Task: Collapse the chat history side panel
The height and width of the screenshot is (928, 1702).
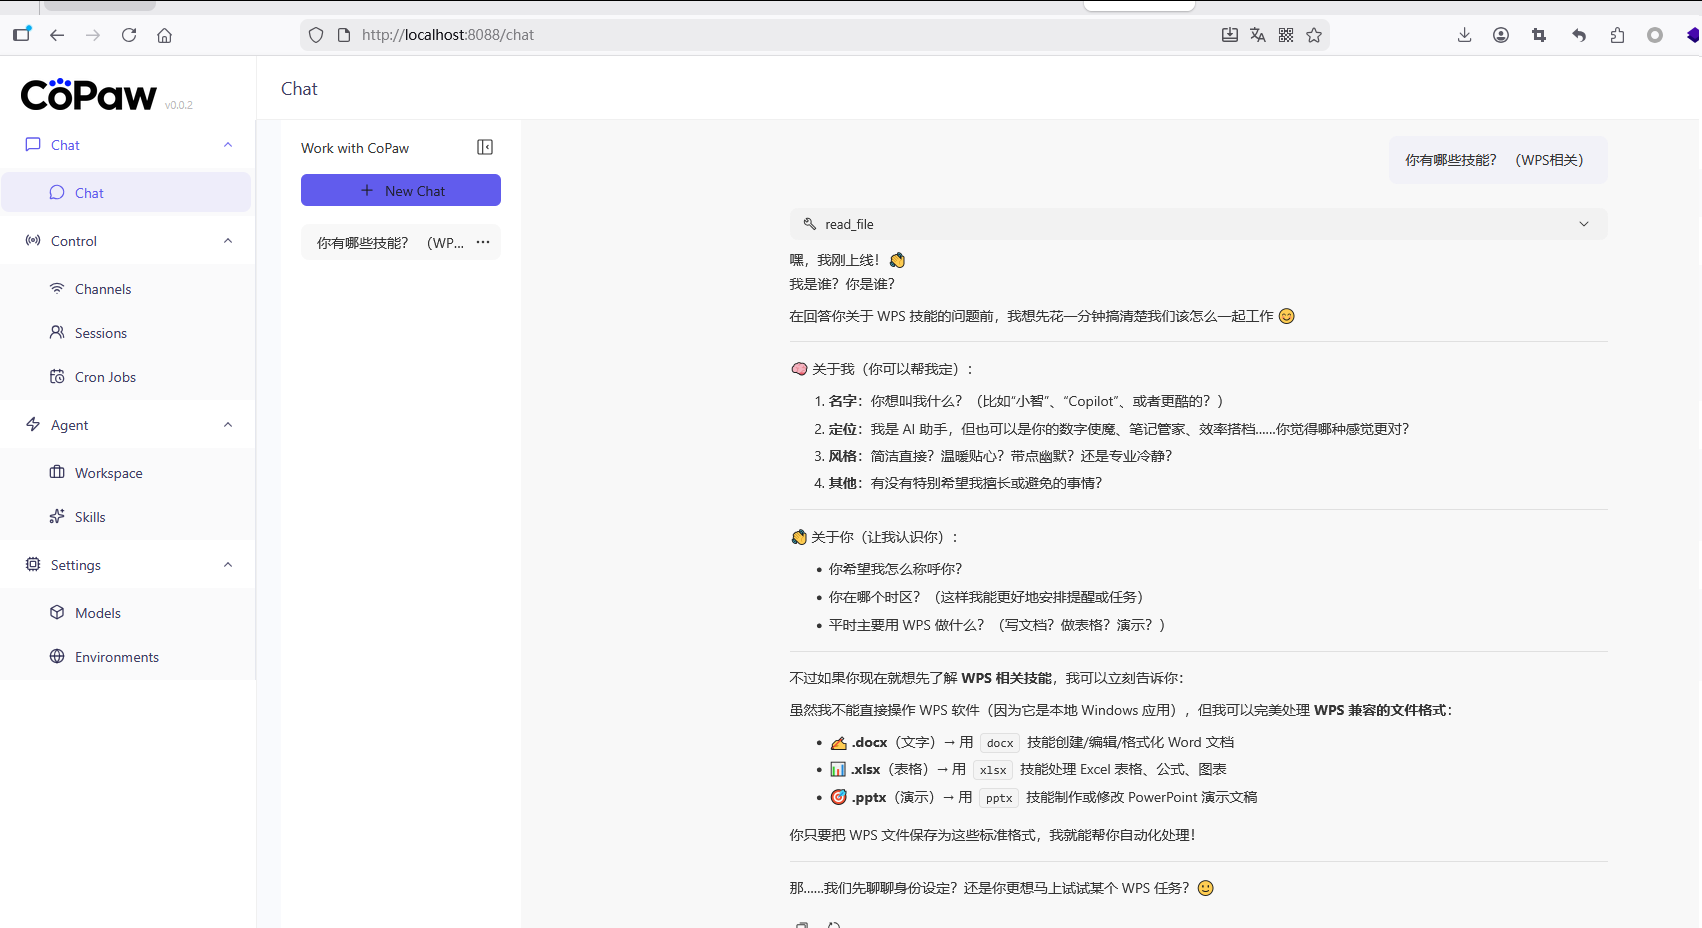Action: 485,148
